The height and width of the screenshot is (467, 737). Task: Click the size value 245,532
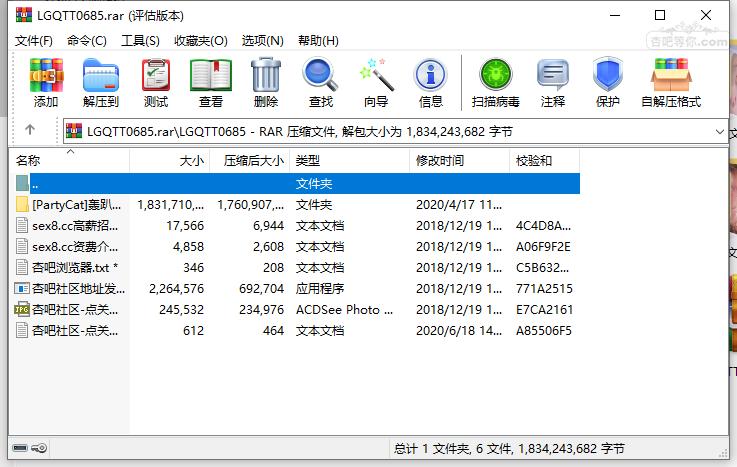coord(181,310)
